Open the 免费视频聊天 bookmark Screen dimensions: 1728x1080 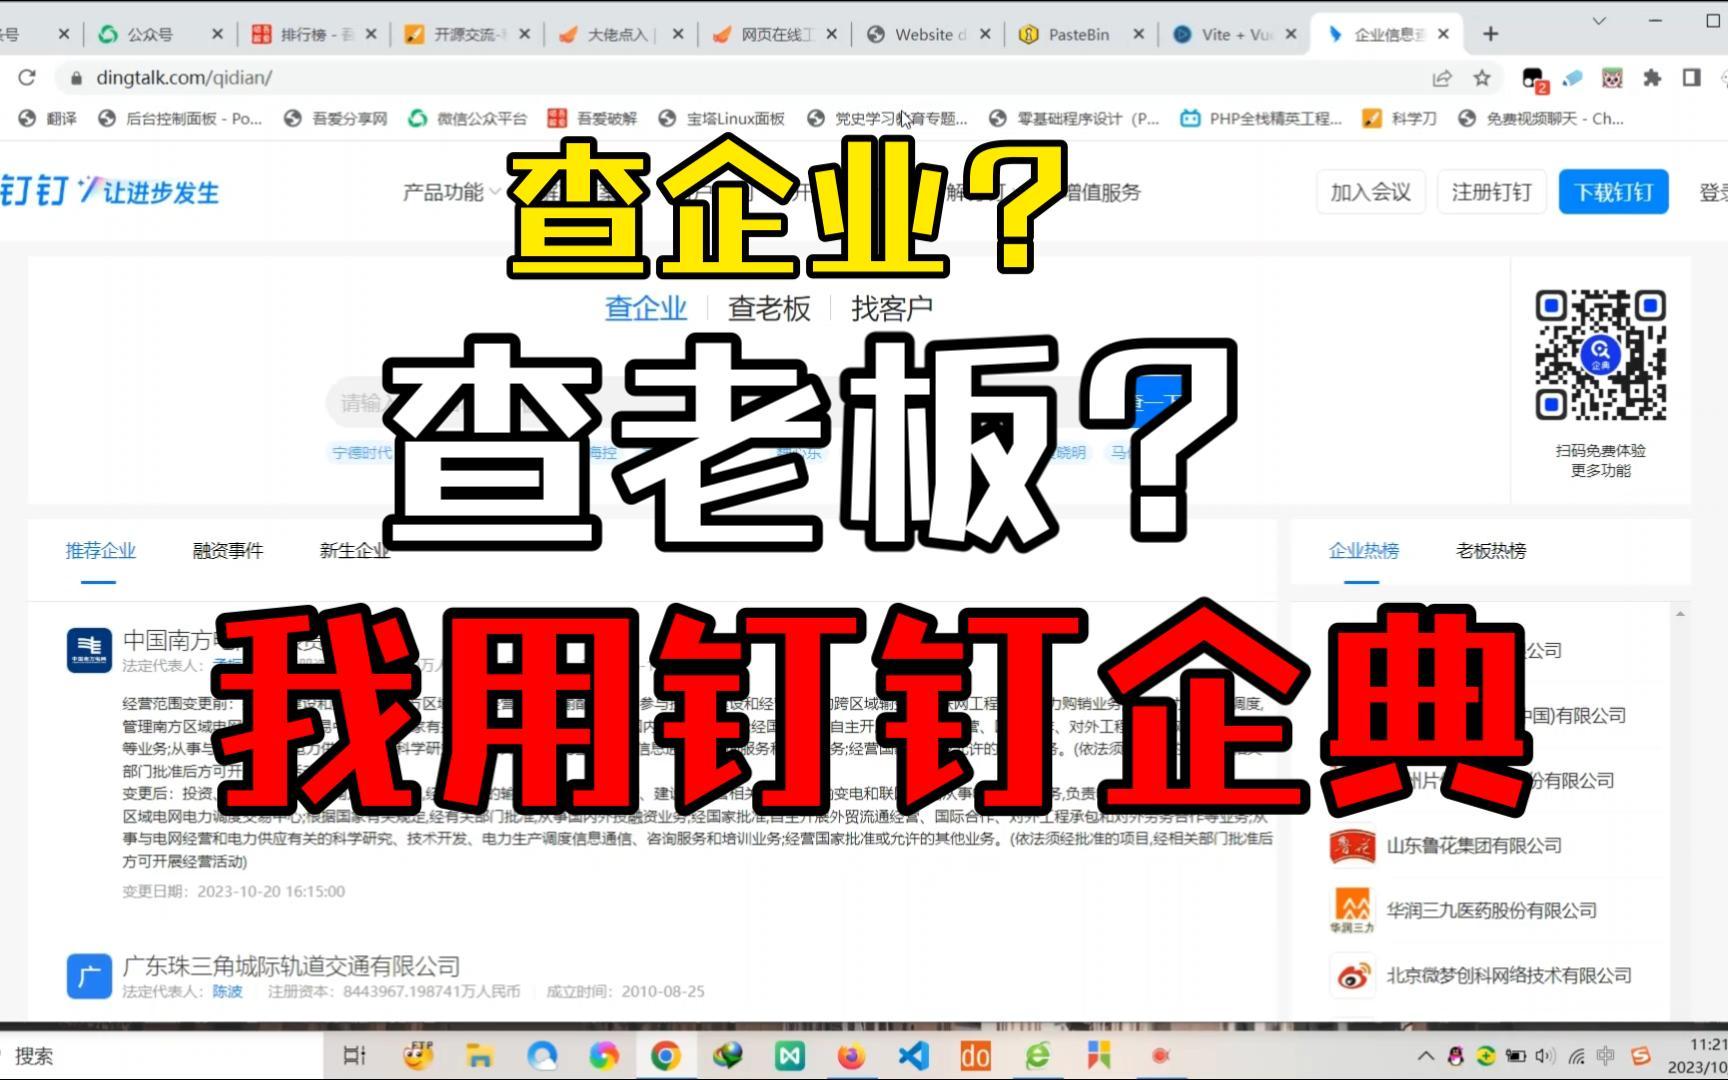click(1542, 118)
